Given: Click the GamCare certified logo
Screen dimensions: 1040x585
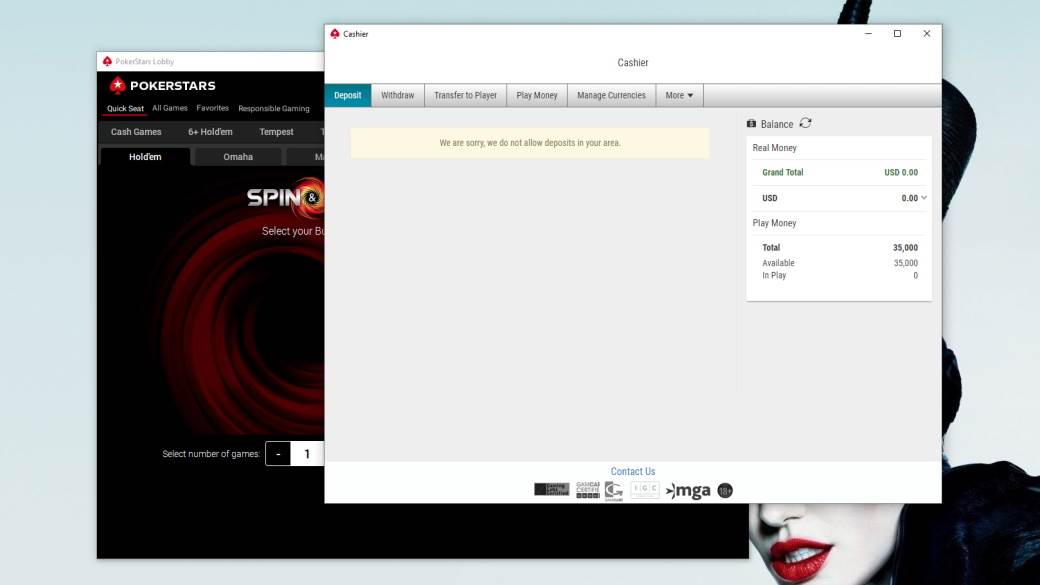Looking at the screenshot, I should [x=588, y=490].
